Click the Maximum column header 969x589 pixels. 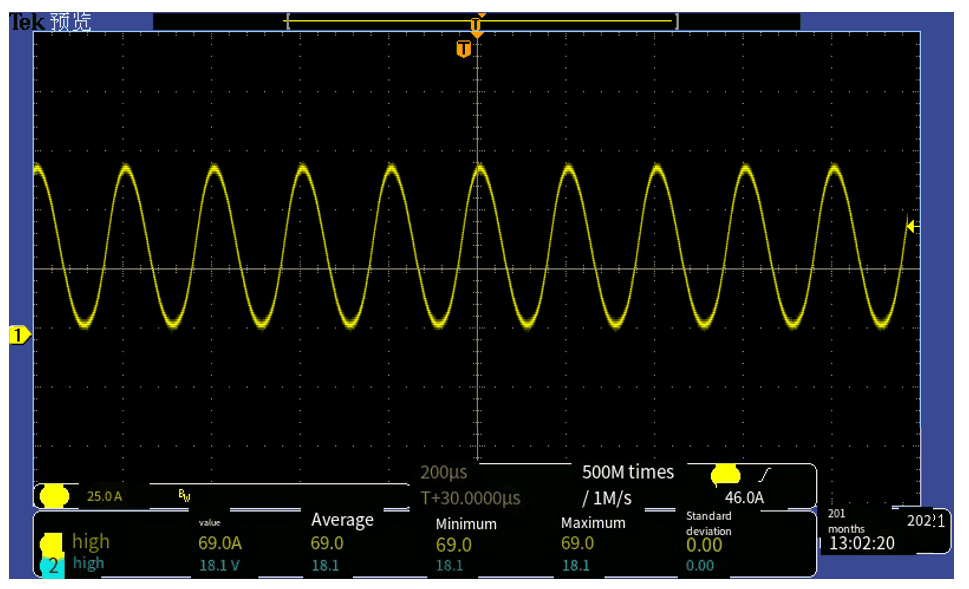pyautogui.click(x=593, y=523)
